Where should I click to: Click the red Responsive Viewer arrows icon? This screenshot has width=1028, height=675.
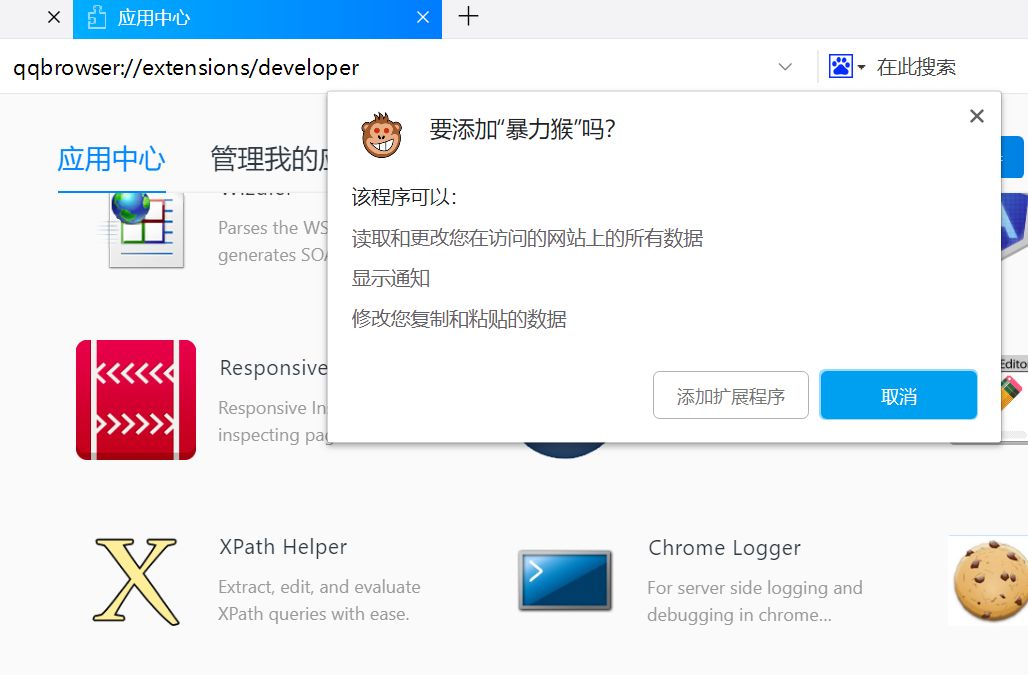click(x=135, y=399)
